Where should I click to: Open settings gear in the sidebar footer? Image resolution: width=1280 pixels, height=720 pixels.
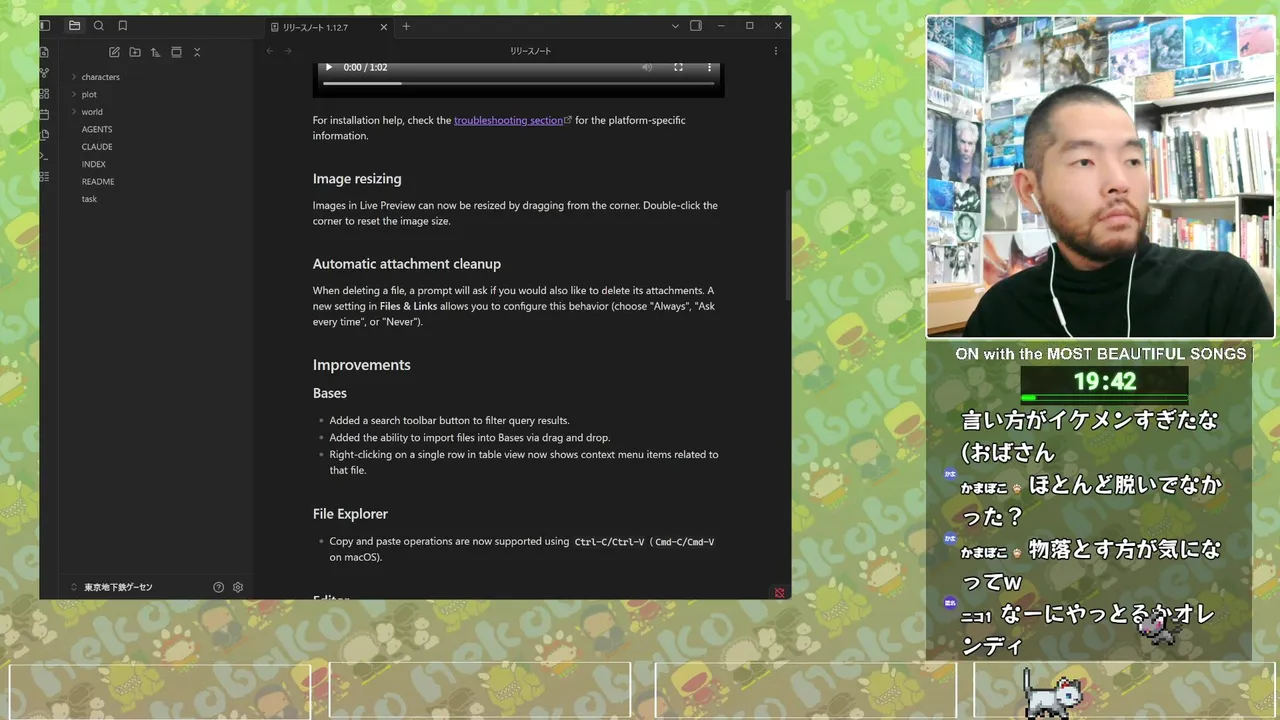pos(238,588)
